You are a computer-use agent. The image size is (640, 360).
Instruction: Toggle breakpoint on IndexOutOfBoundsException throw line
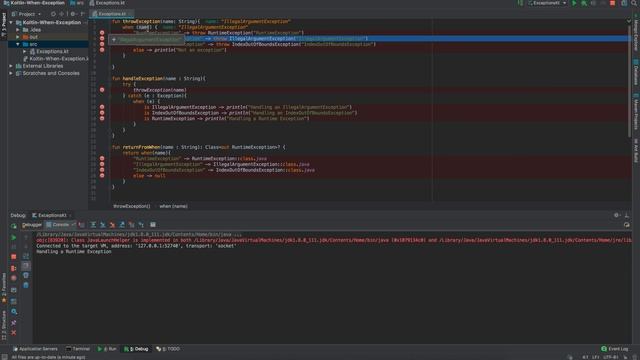[x=102, y=44]
